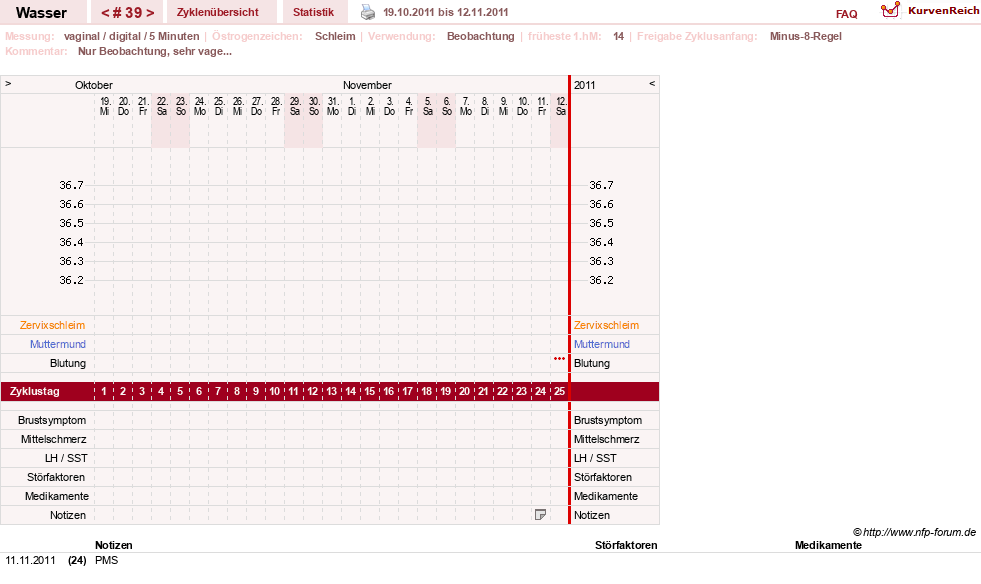981x584 pixels.
Task: Go to previous cycle with the '<' arrow
Action: [x=105, y=13]
